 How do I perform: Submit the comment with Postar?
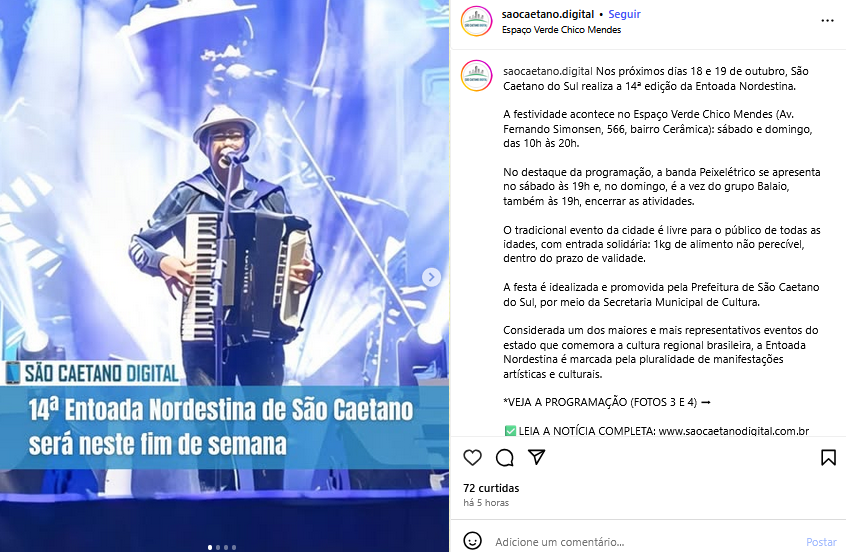click(821, 542)
